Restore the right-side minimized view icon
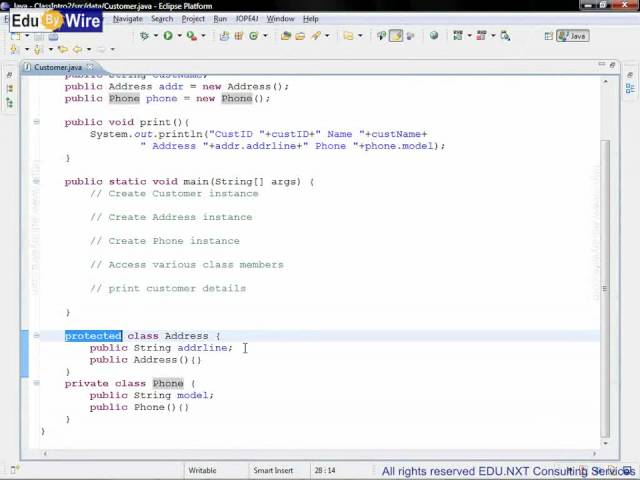Image resolution: width=640 pixels, height=480 pixels. coord(630,75)
